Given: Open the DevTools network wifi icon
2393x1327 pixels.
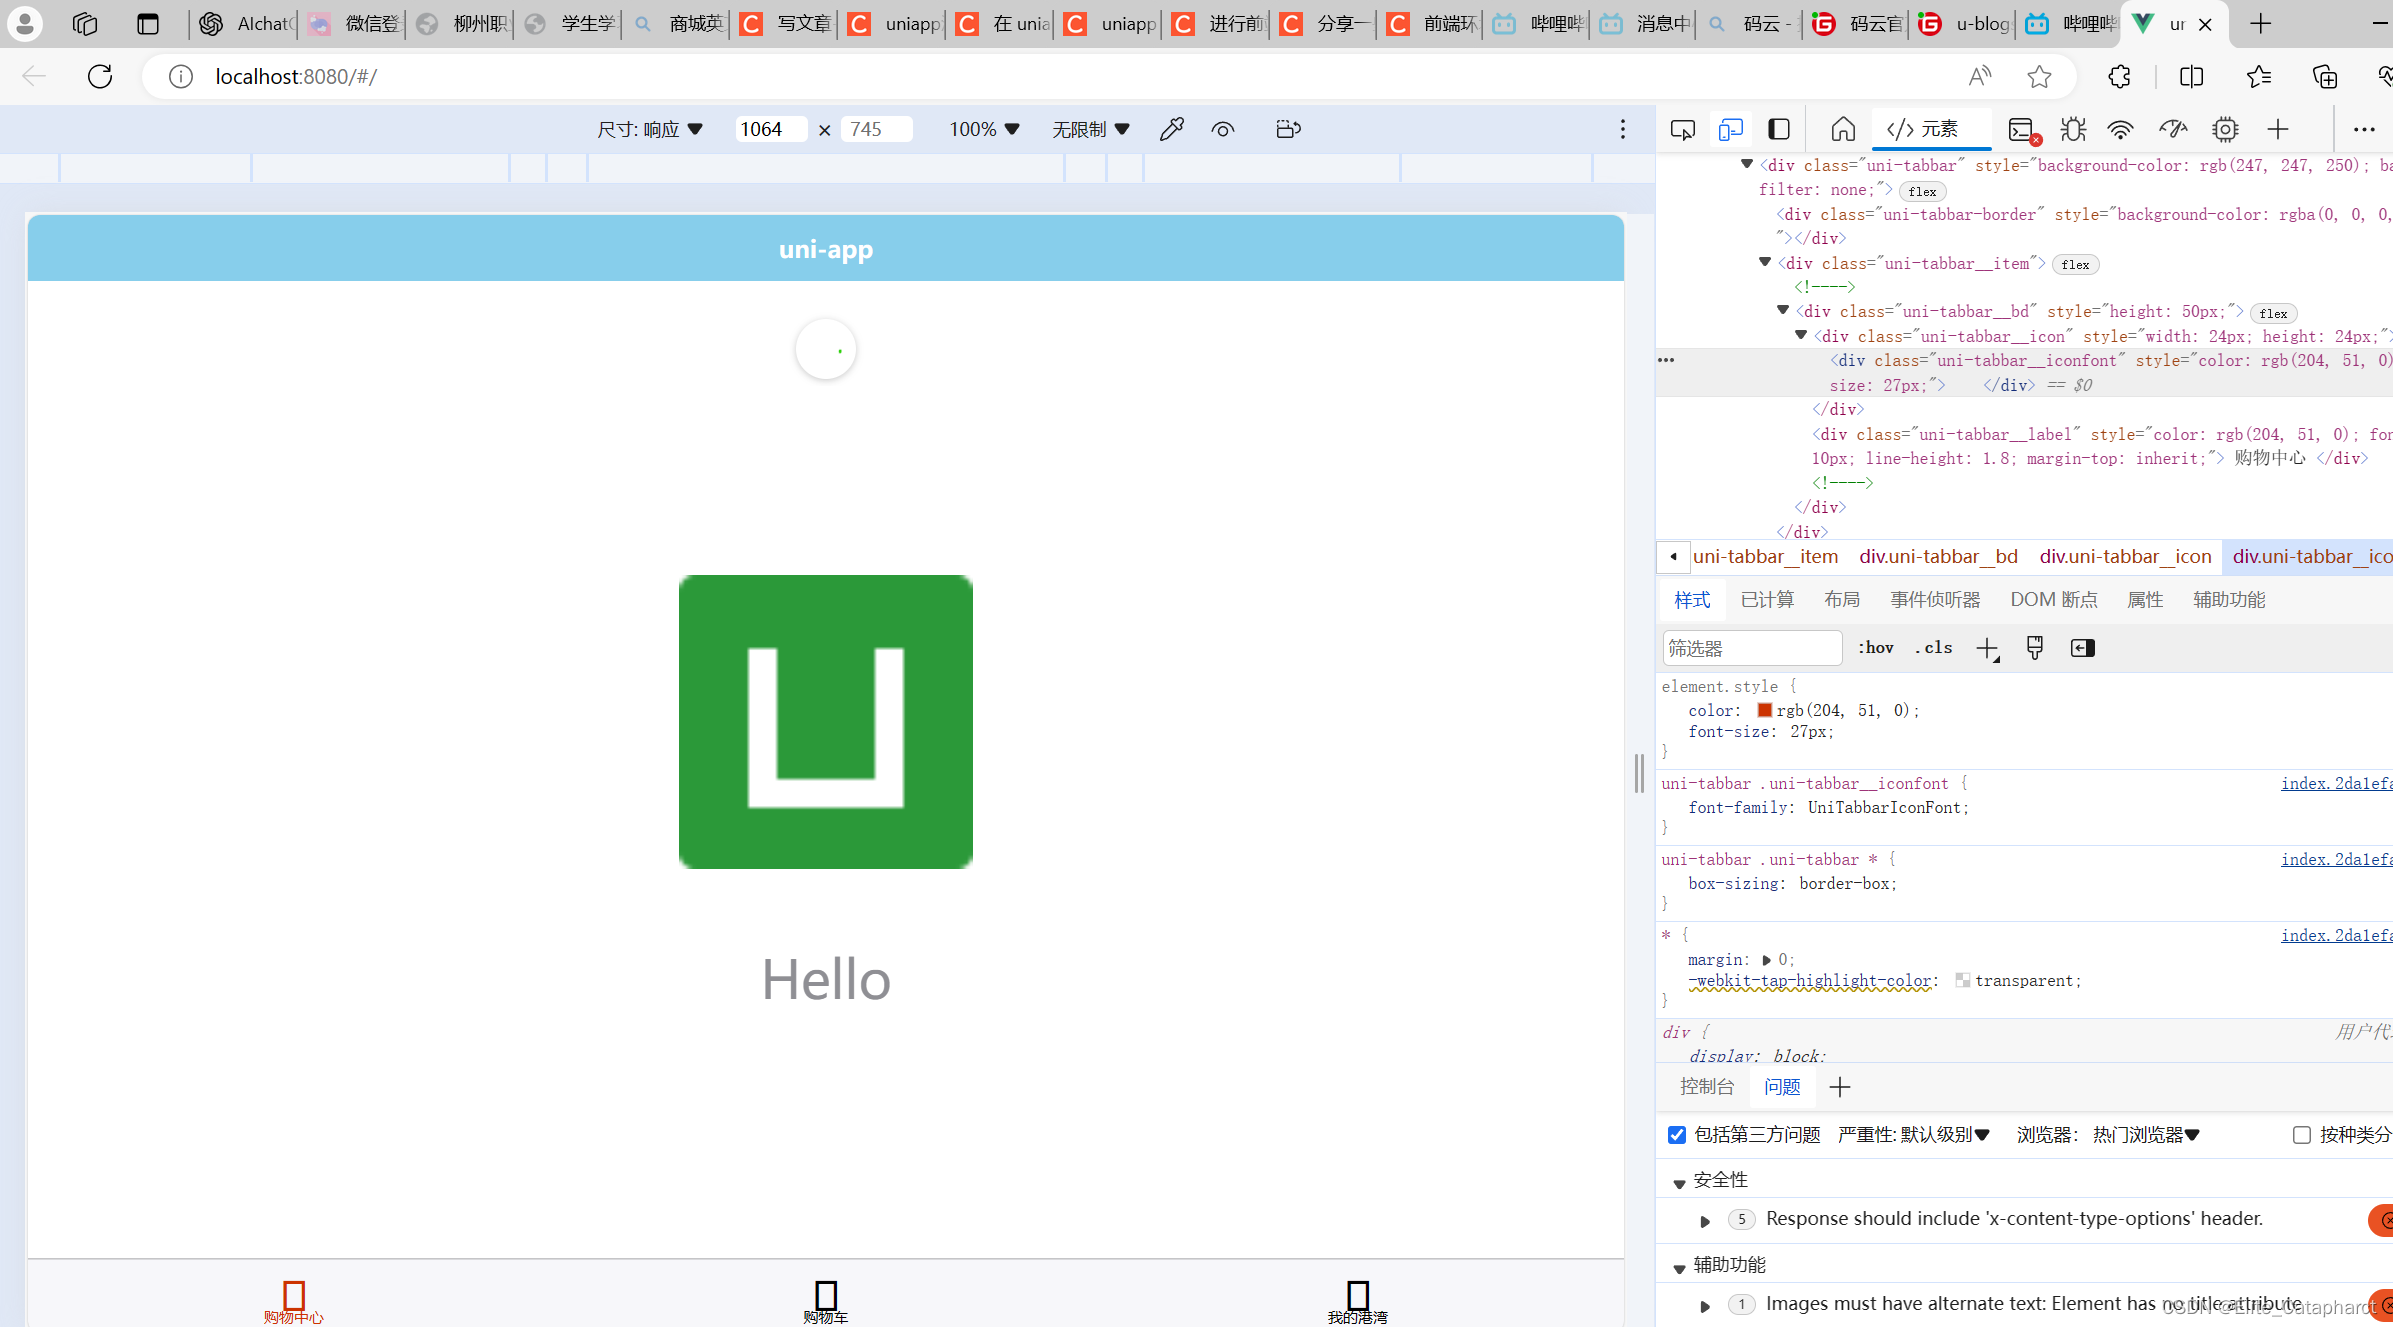Looking at the screenshot, I should coord(2120,129).
